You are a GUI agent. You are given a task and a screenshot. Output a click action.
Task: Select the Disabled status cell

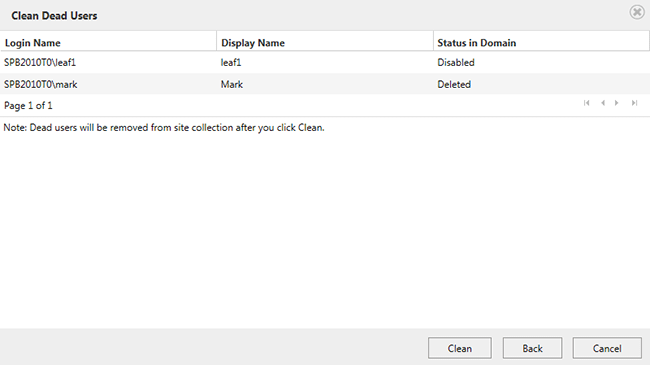point(456,62)
